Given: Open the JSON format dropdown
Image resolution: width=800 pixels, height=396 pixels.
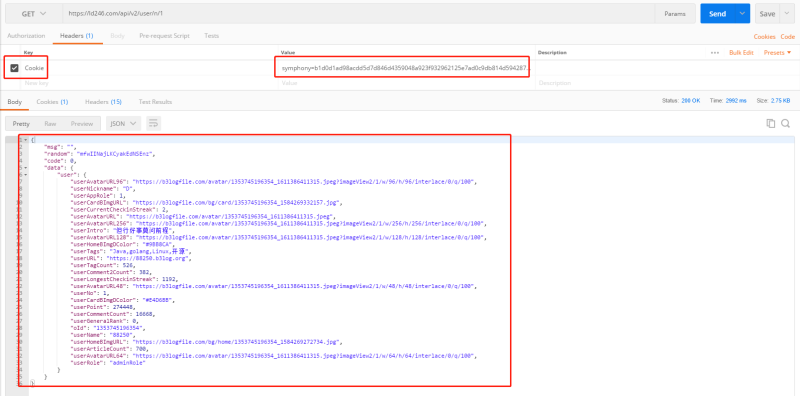Looking at the screenshot, I should tap(123, 123).
